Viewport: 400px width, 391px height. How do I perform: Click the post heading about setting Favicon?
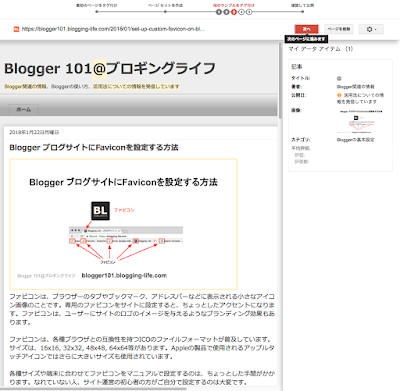(94, 147)
